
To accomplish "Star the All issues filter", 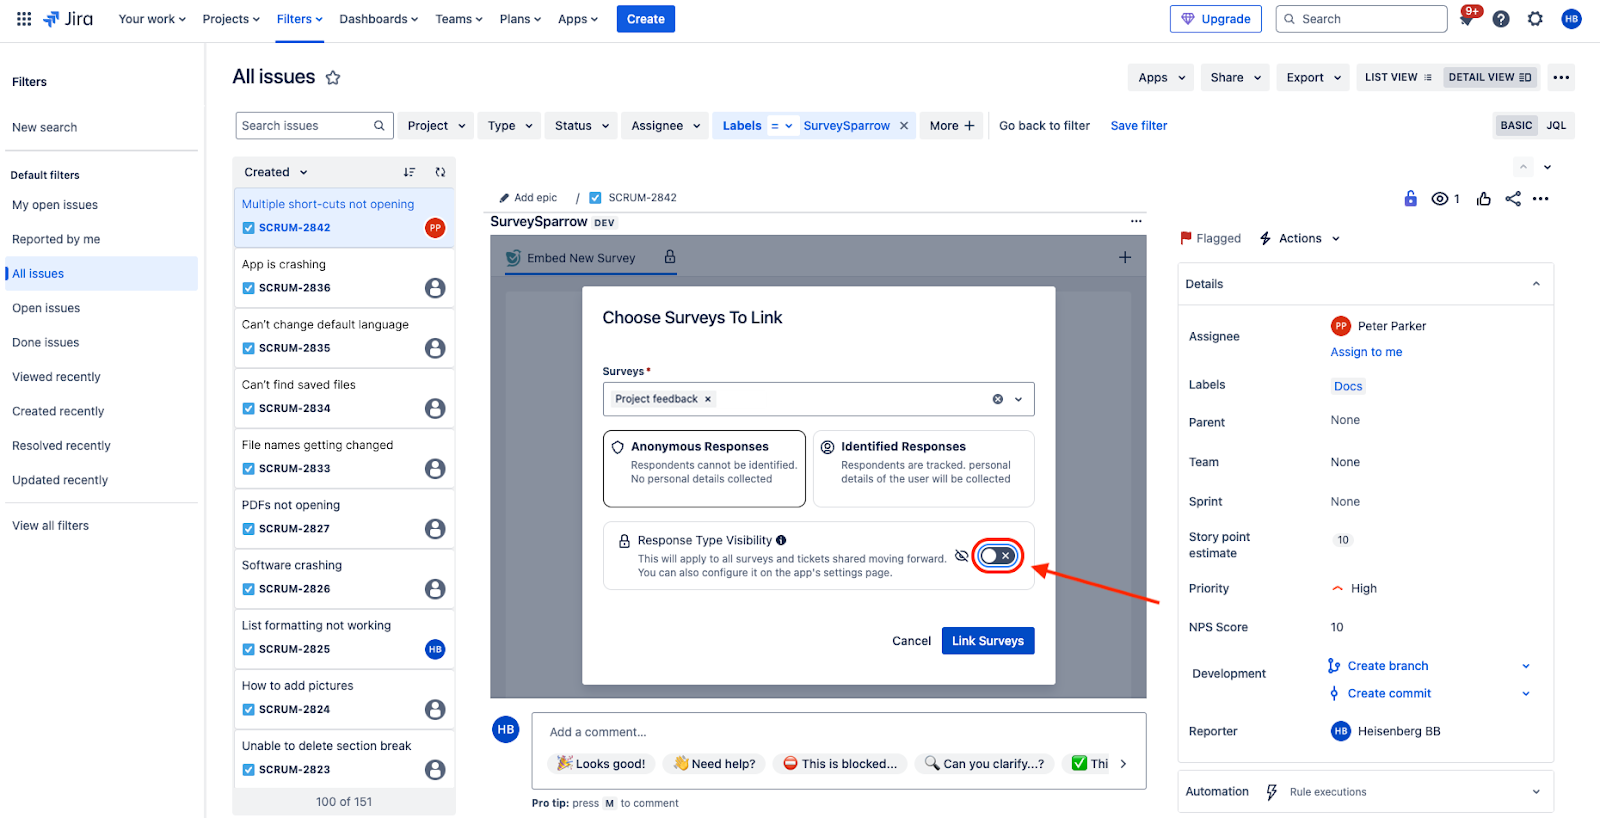I will pos(333,78).
